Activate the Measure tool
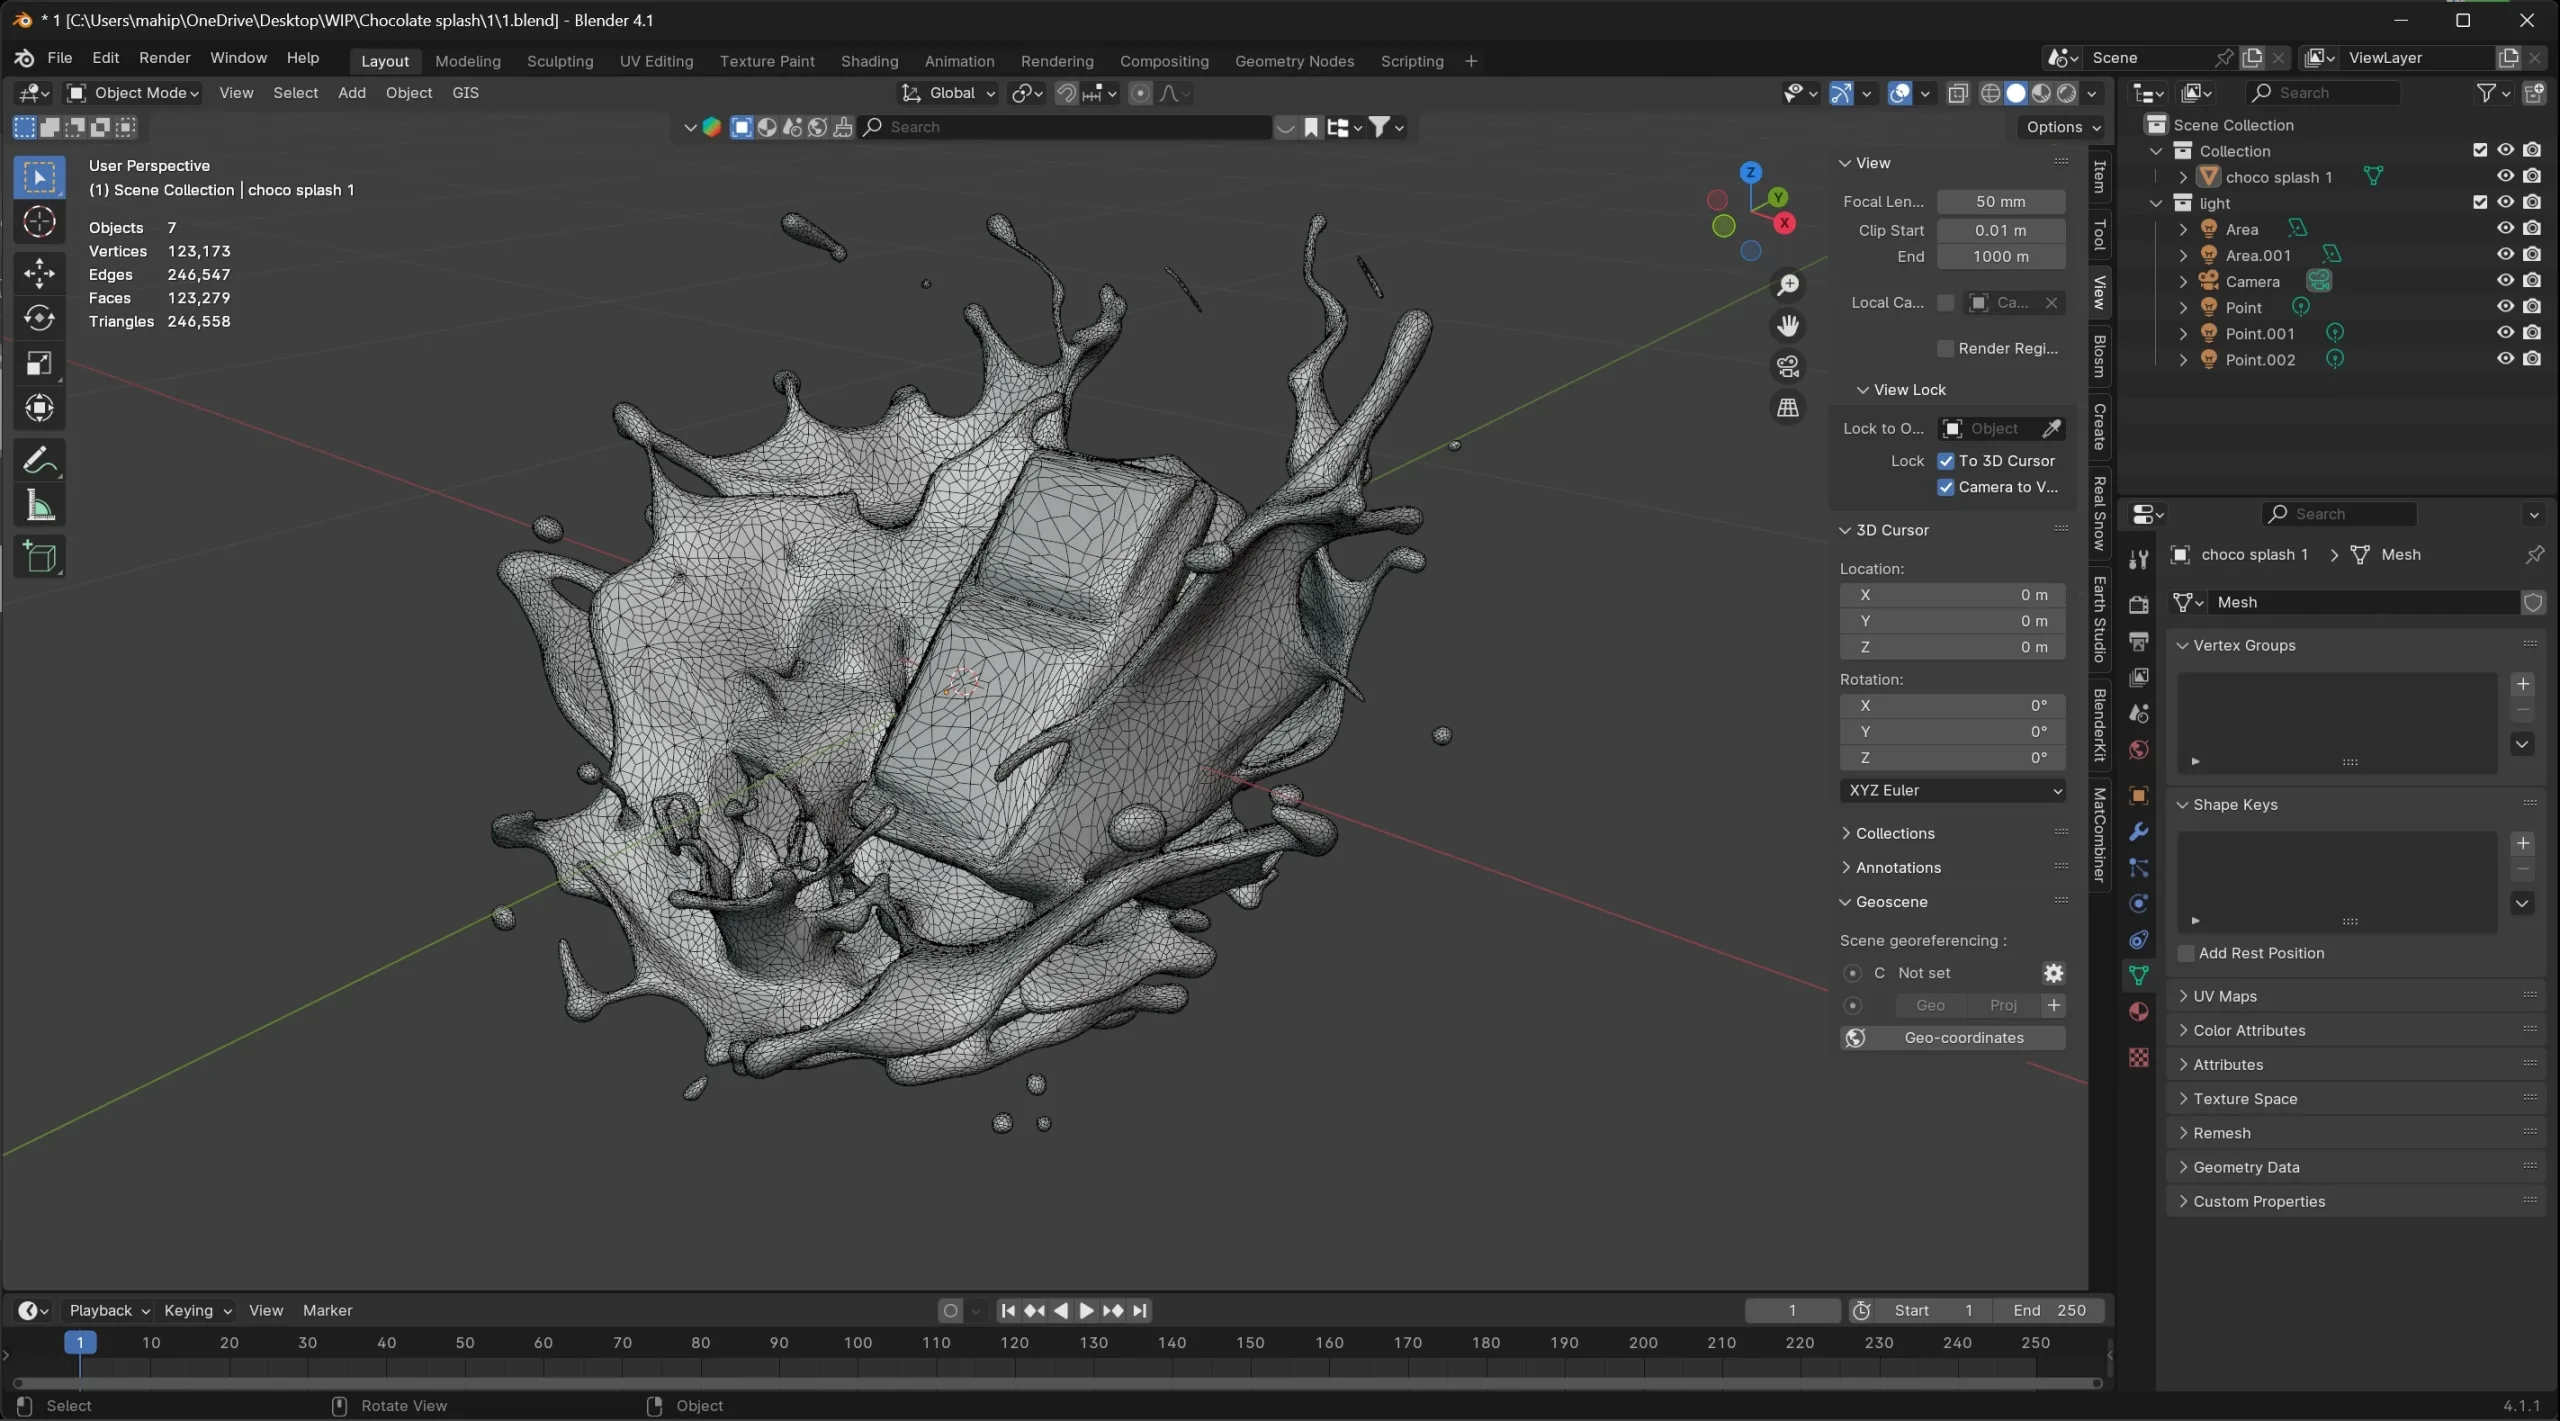Image resolution: width=2560 pixels, height=1421 pixels. (x=40, y=505)
